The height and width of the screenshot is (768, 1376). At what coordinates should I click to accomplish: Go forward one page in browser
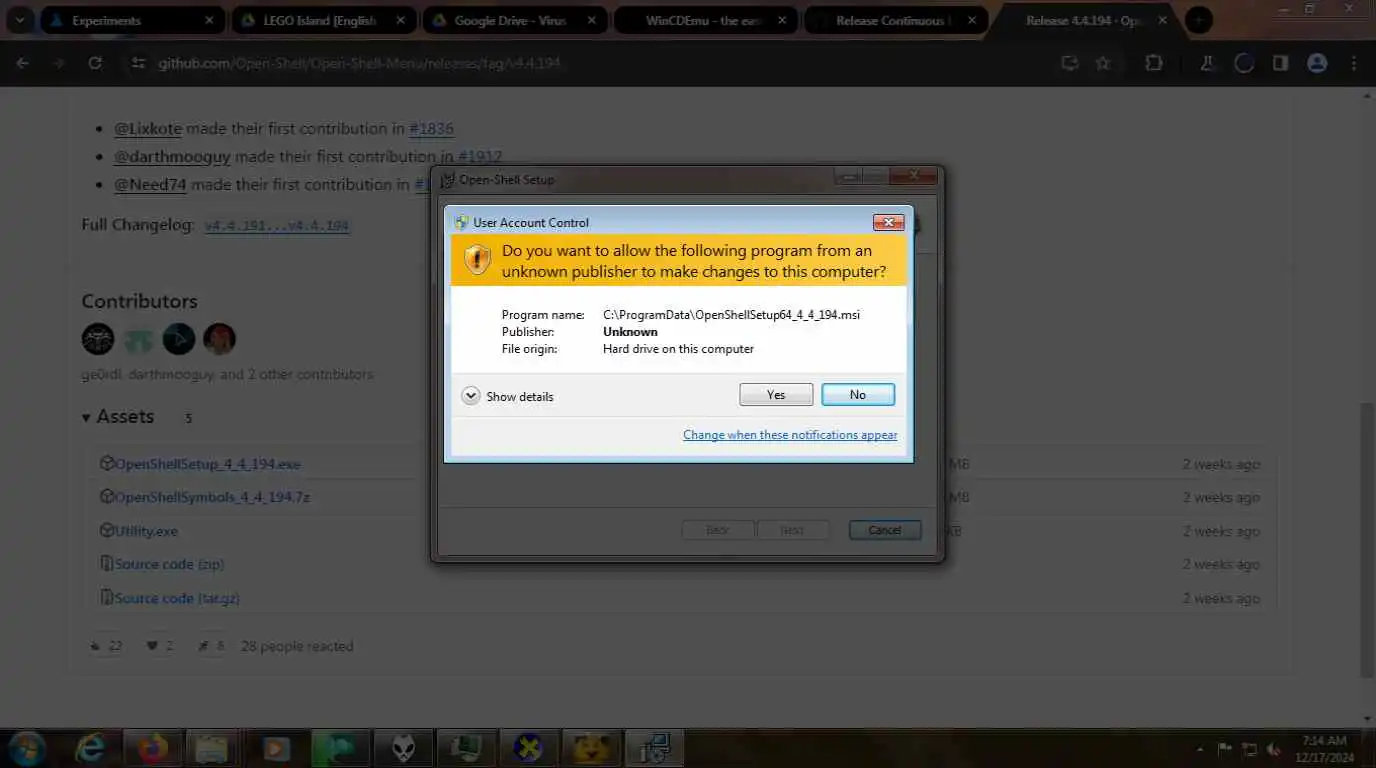[59, 63]
